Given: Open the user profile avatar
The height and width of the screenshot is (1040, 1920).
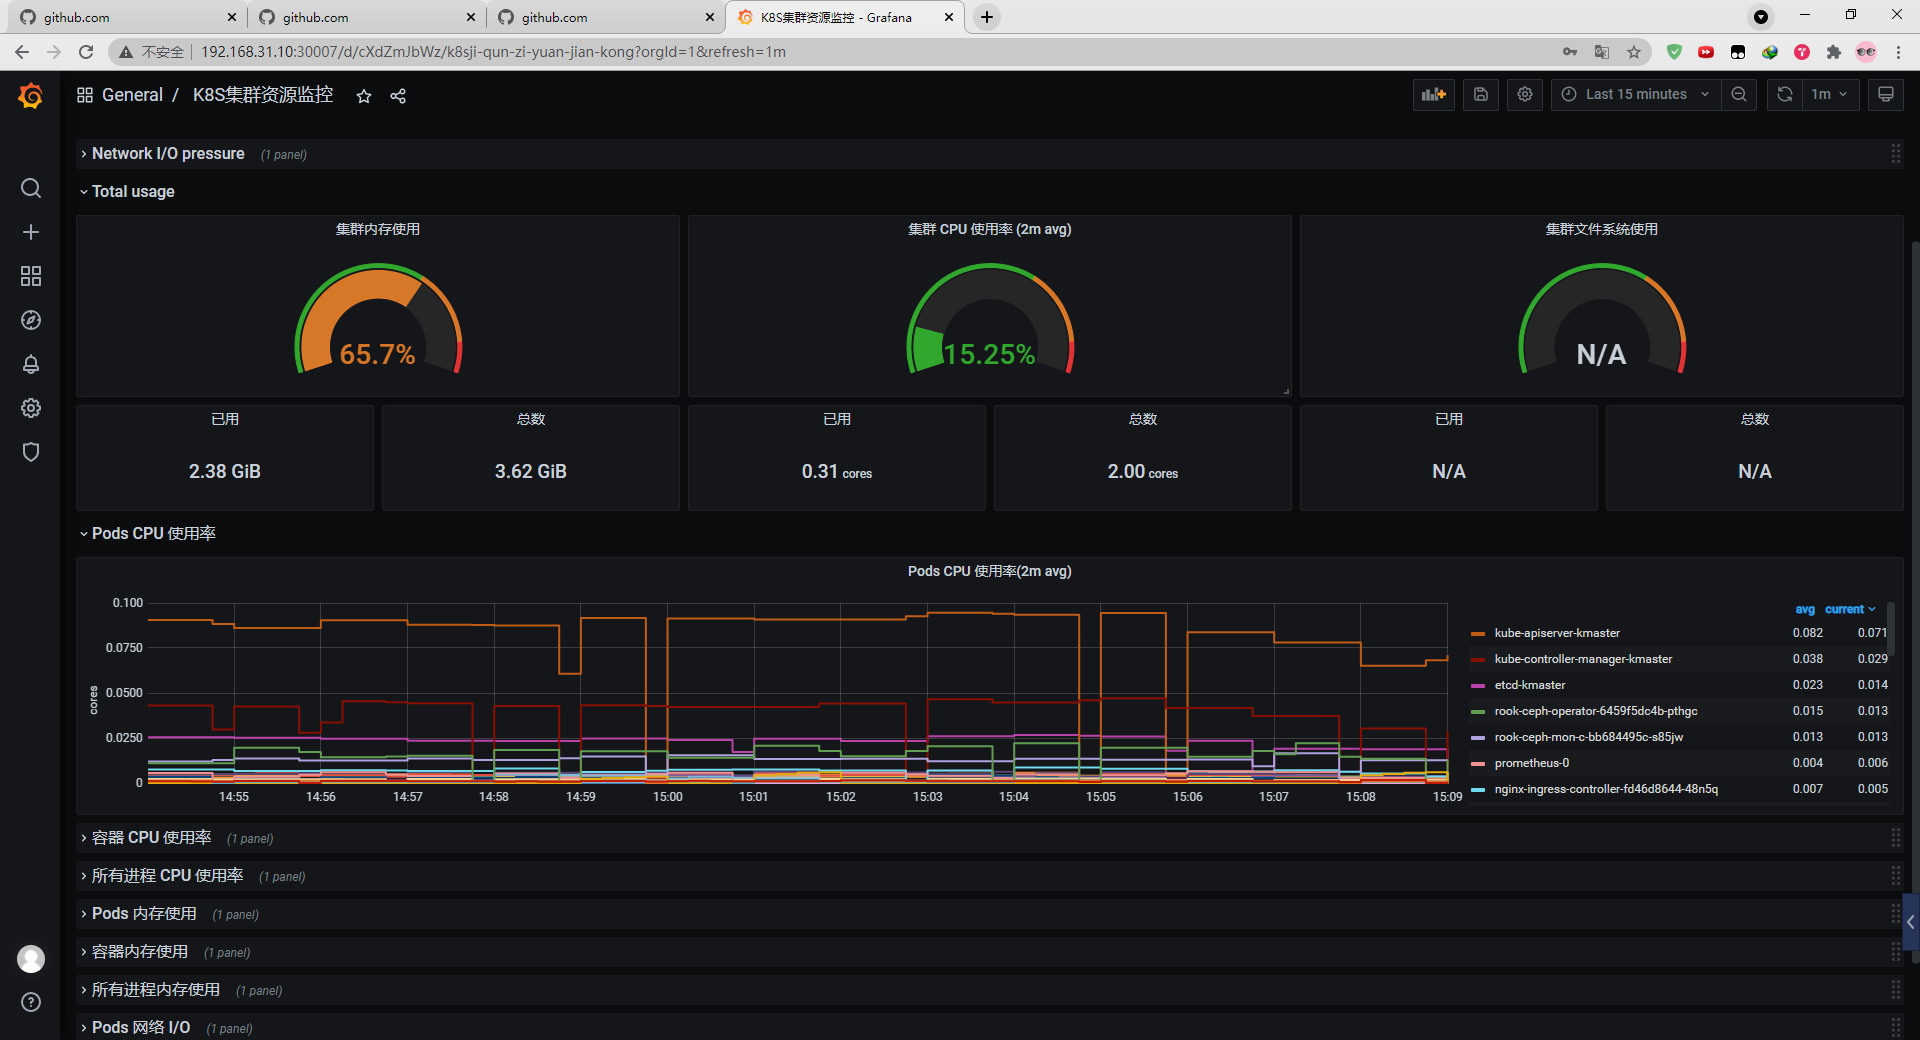Looking at the screenshot, I should [31, 959].
